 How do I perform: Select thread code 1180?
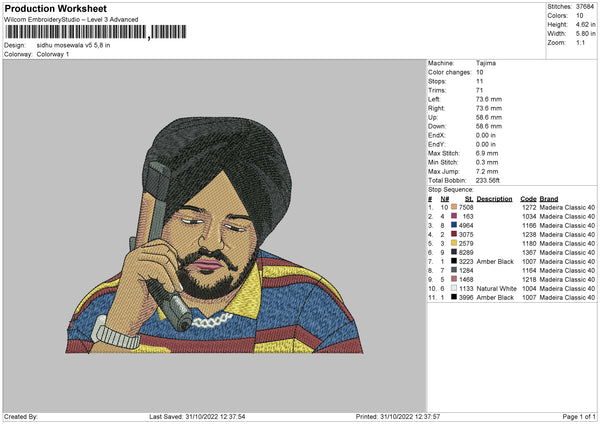(x=529, y=243)
